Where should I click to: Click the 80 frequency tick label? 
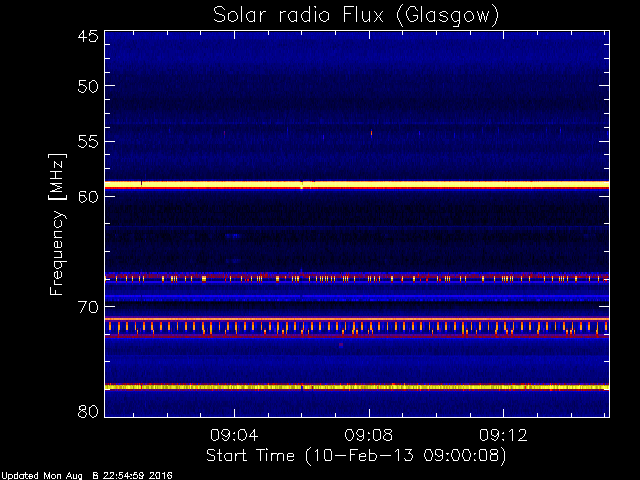(x=88, y=411)
